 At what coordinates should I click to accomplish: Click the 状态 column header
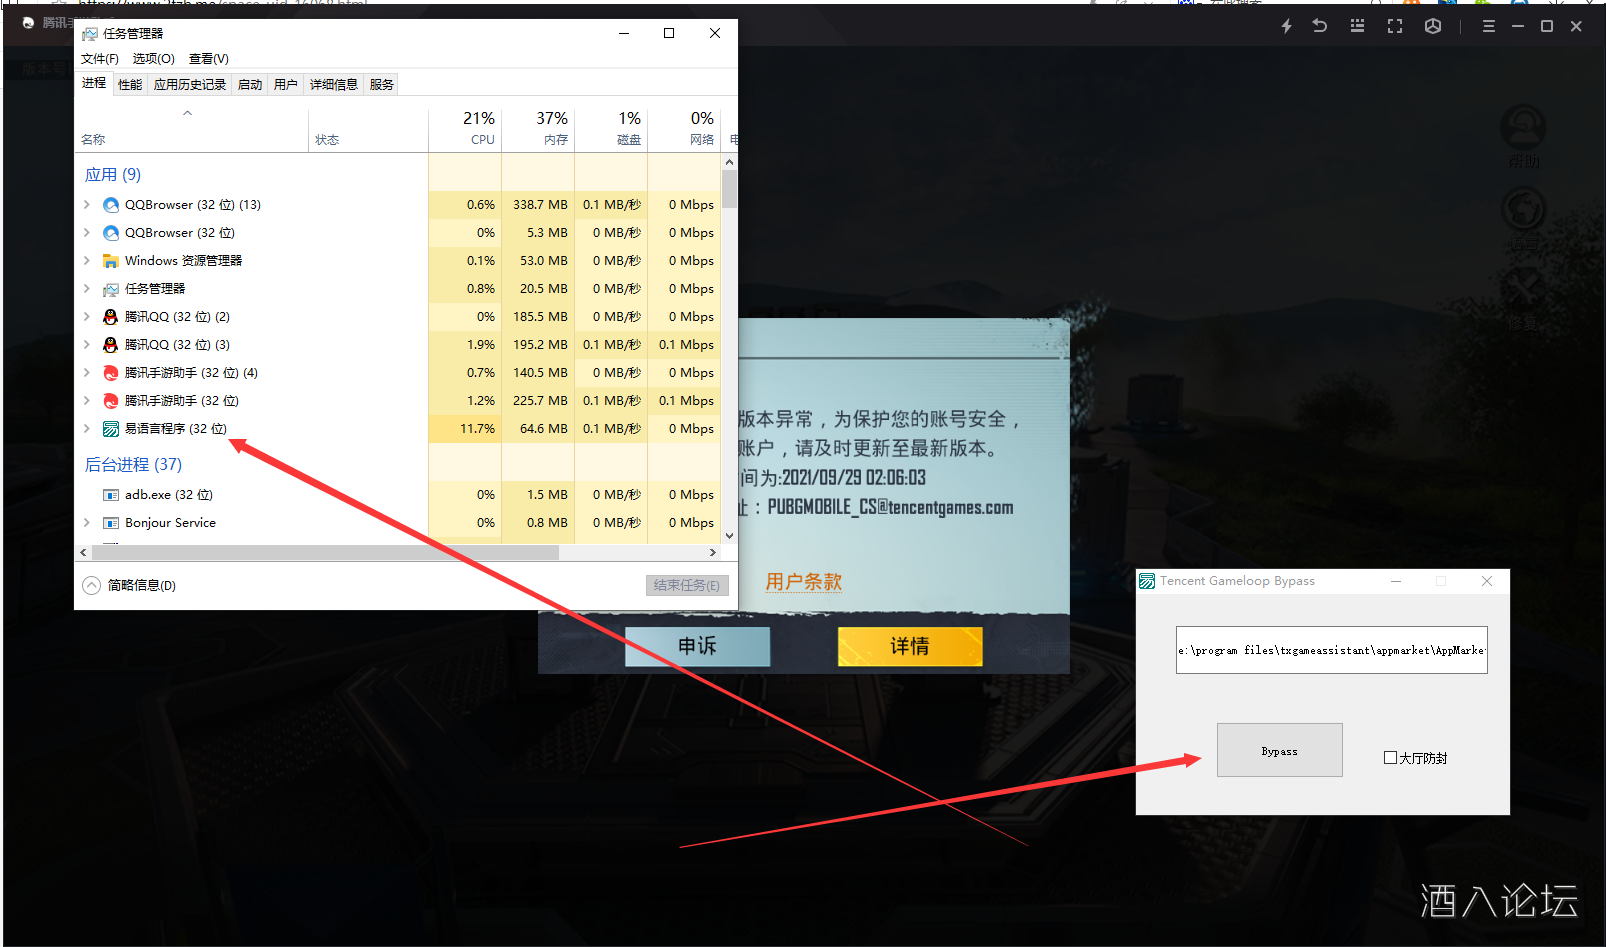click(x=368, y=129)
